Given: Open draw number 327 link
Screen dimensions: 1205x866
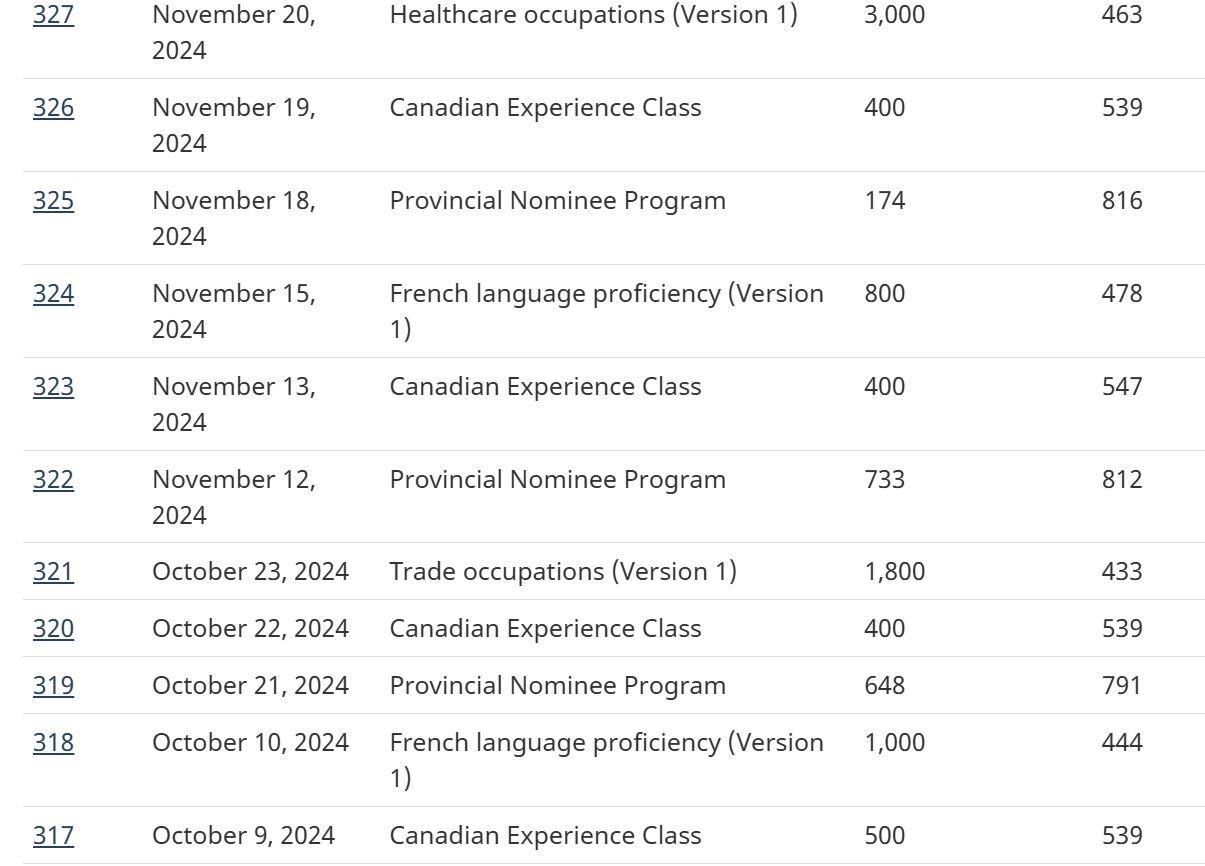Looking at the screenshot, I should click(x=53, y=15).
